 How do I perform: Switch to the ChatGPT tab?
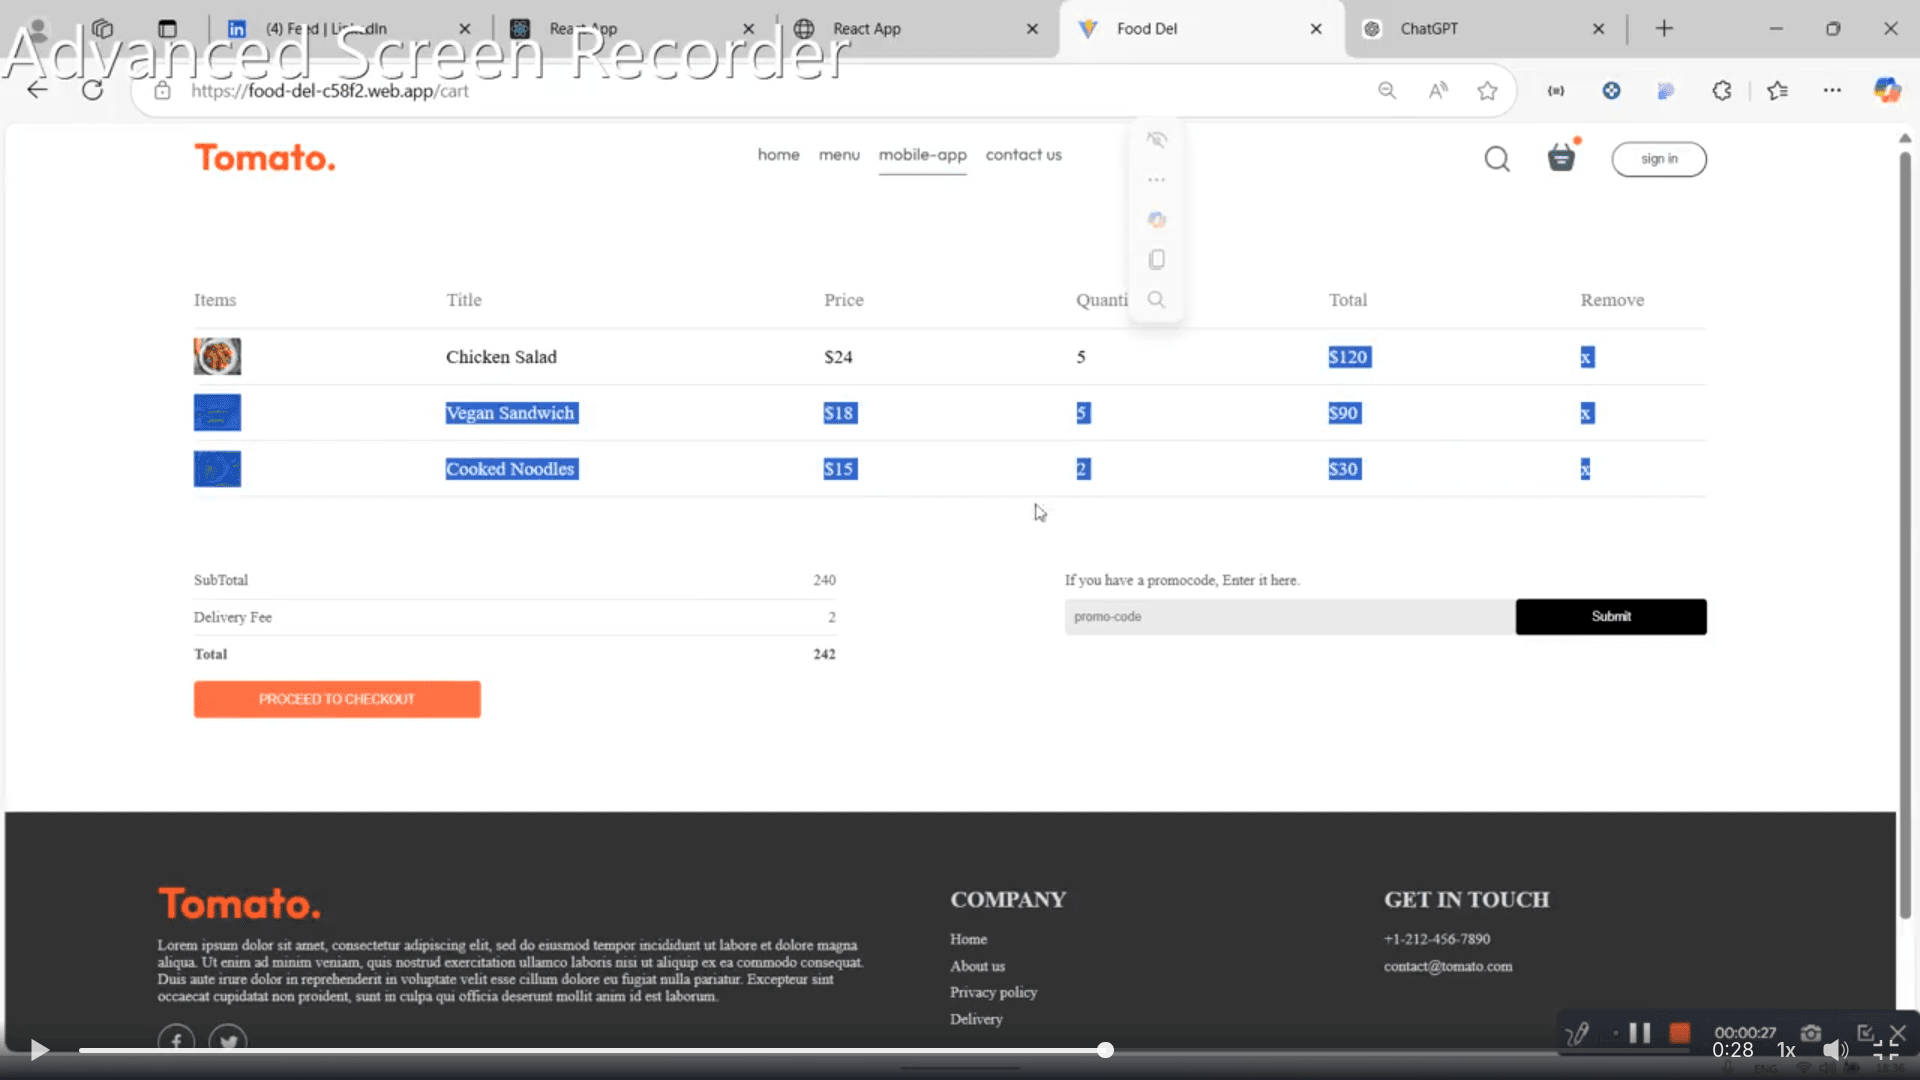(1484, 29)
